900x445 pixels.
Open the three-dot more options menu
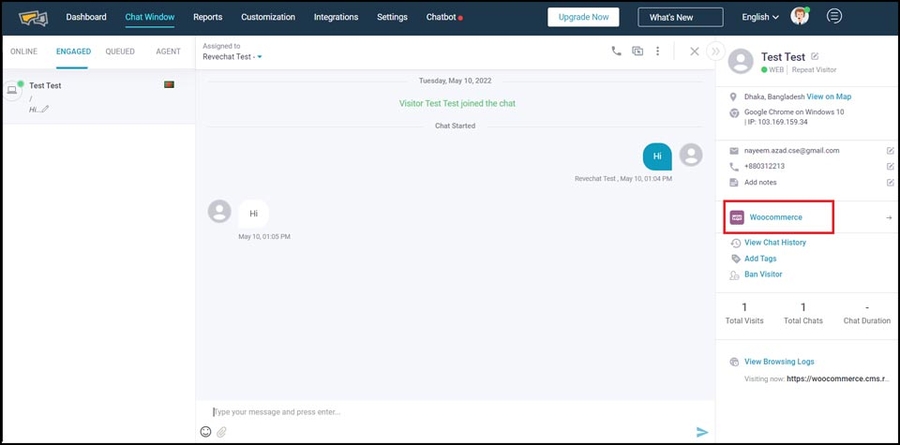657,51
